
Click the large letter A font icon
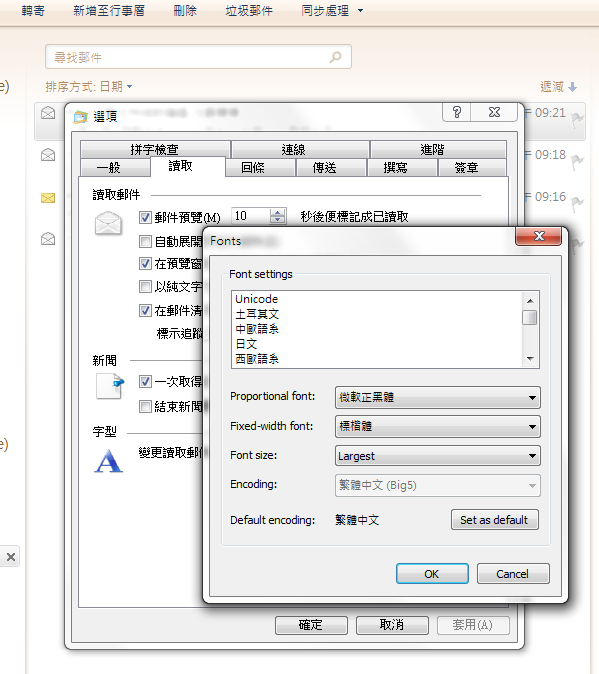pyautogui.click(x=109, y=461)
